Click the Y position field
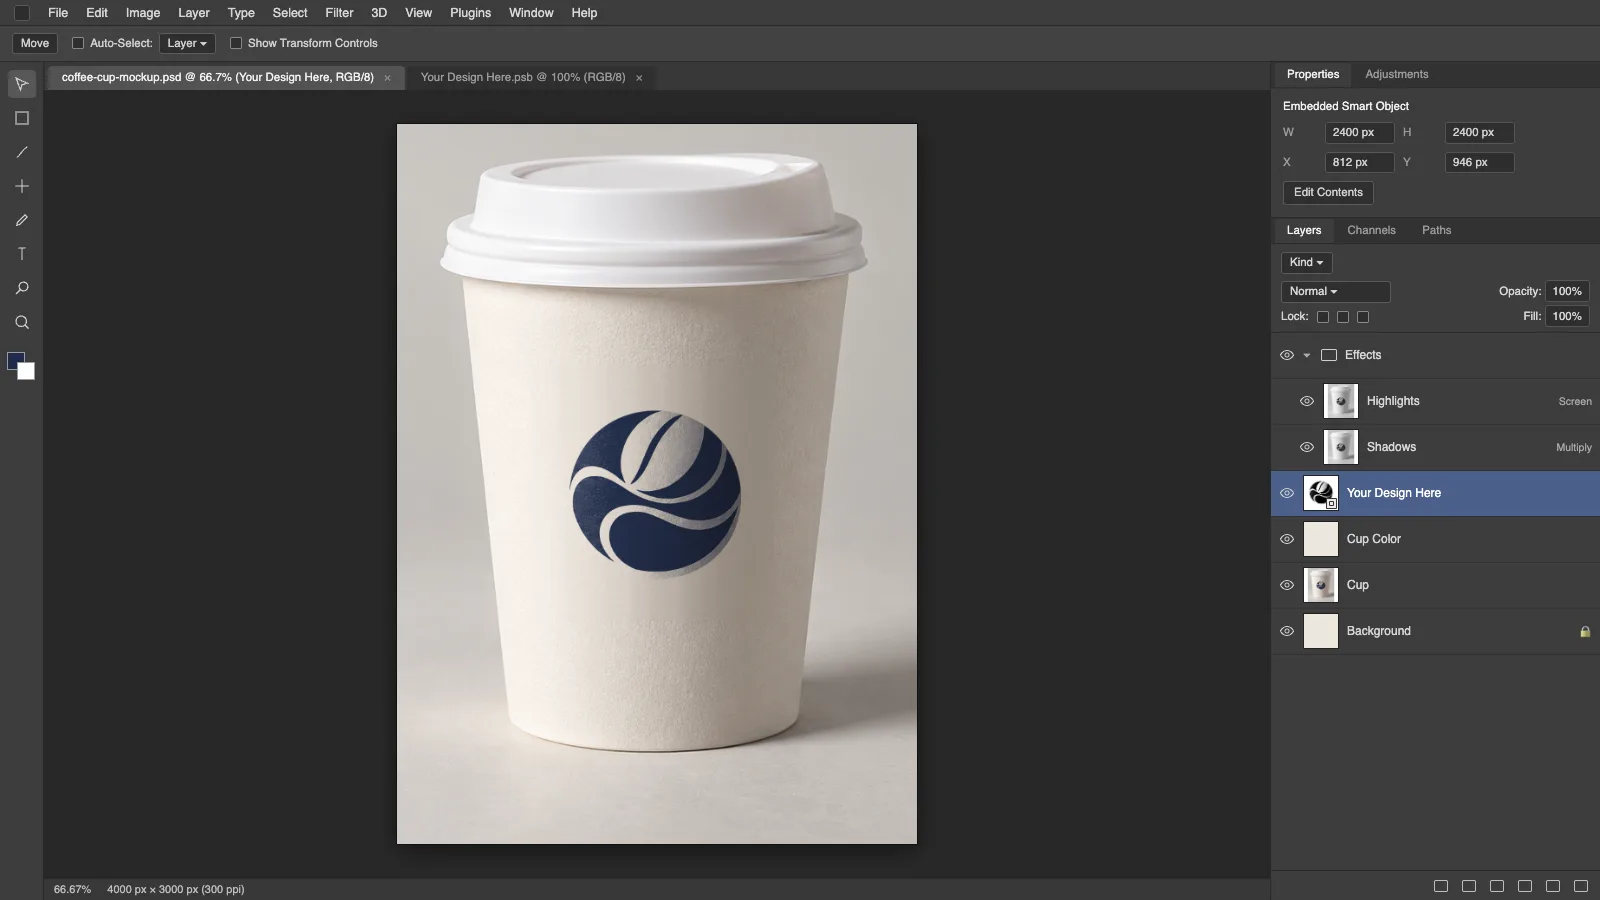Screen dimensions: 1600x900 tap(1479, 162)
